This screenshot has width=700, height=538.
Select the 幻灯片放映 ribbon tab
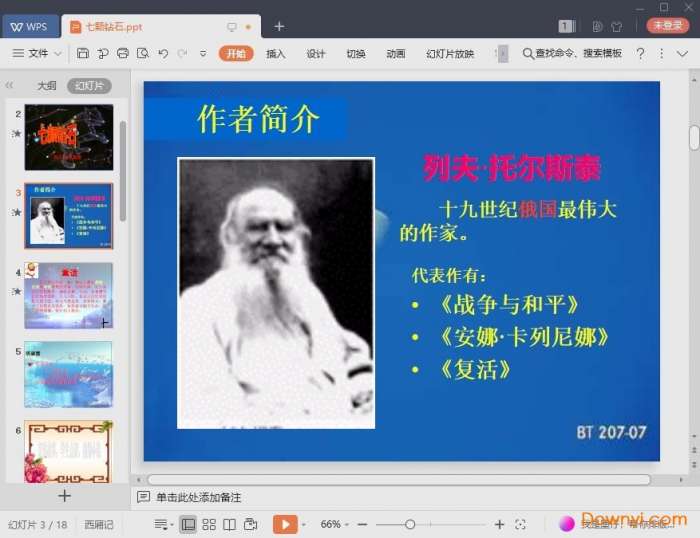click(450, 54)
